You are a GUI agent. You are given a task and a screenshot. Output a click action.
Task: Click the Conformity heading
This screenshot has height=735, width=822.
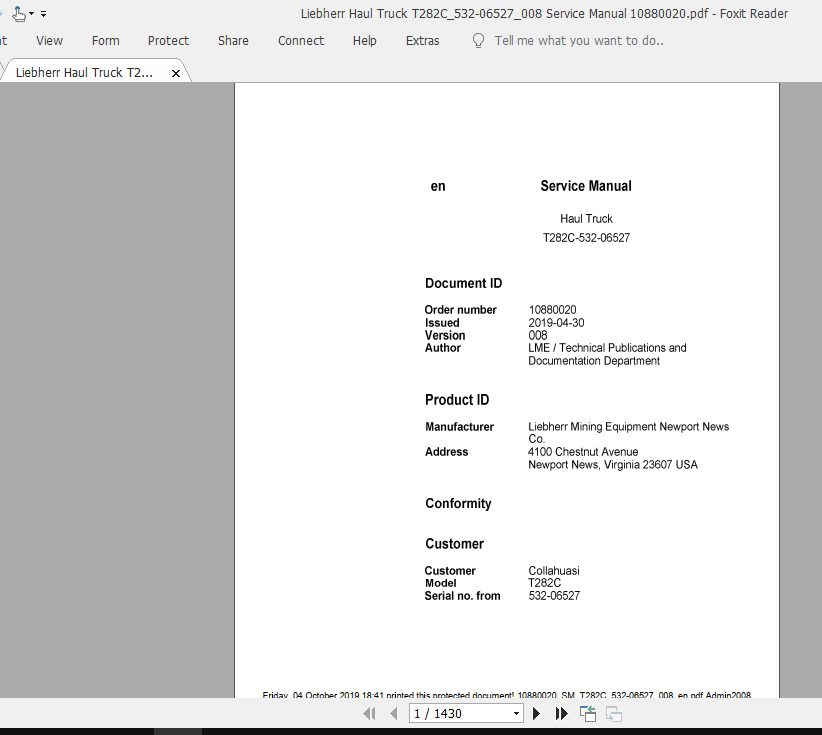click(x=458, y=503)
